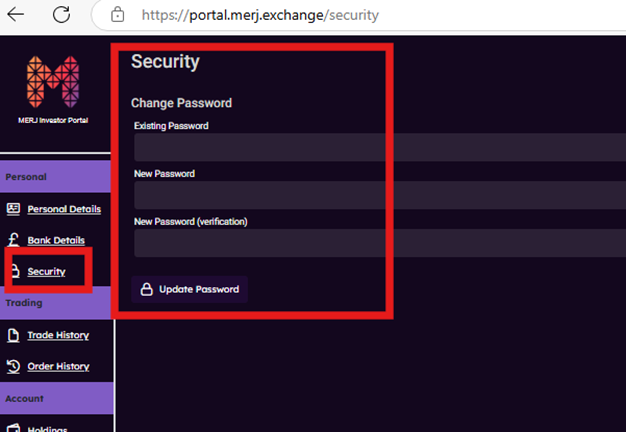Click the Security padlock icon in sidebar
The image size is (626, 432).
click(x=14, y=271)
